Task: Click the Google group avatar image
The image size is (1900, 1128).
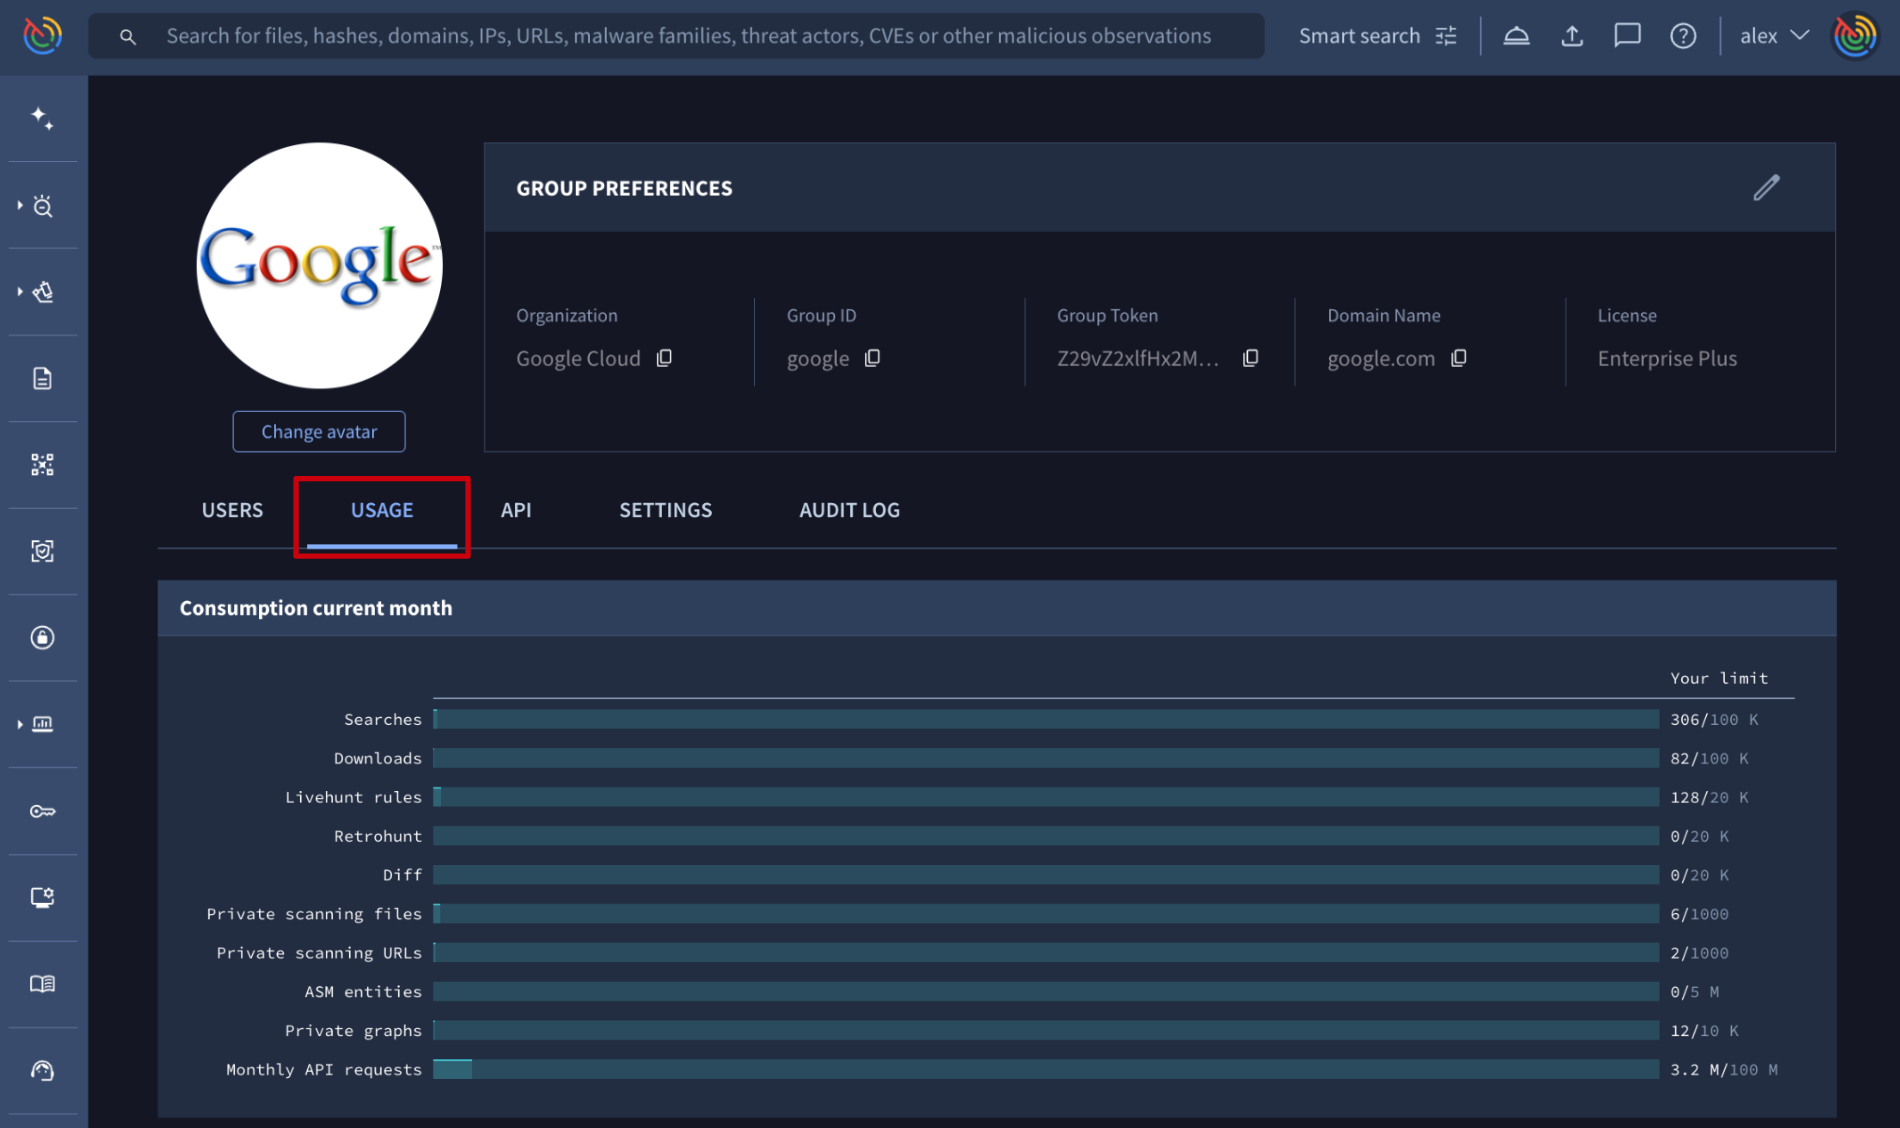Action: pos(319,265)
